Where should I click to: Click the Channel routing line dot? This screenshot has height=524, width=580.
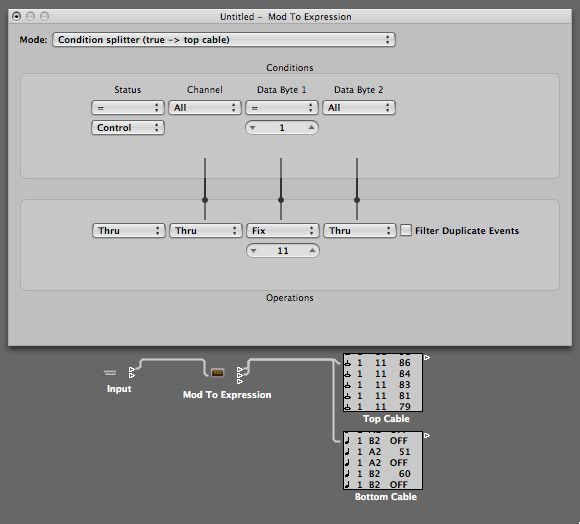coord(205,200)
